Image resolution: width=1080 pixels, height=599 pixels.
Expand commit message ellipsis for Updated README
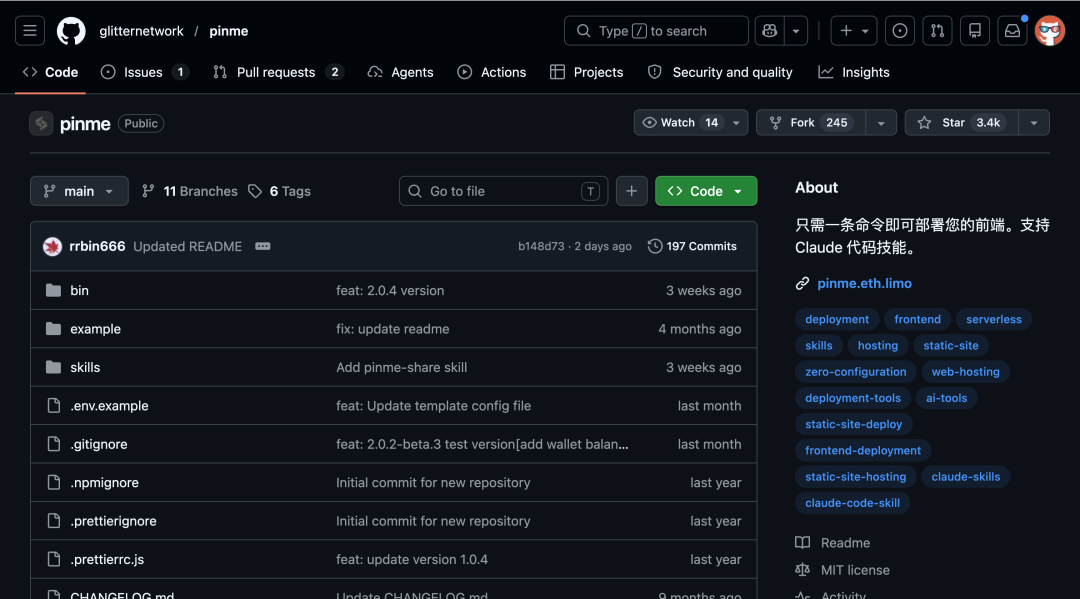point(262,246)
